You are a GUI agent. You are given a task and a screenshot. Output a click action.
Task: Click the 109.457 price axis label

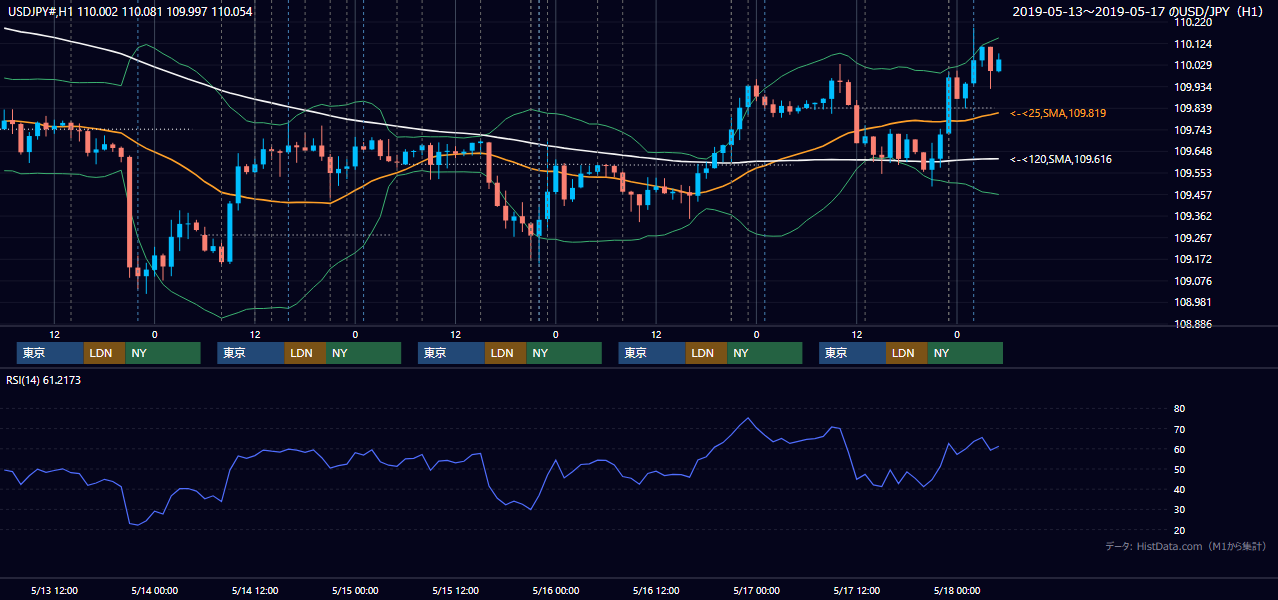[x=1192, y=194]
